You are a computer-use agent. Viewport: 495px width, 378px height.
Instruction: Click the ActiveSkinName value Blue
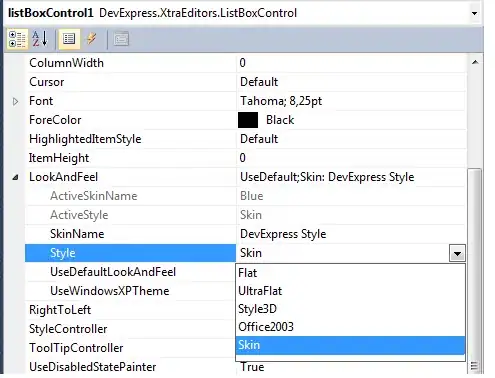click(x=252, y=196)
